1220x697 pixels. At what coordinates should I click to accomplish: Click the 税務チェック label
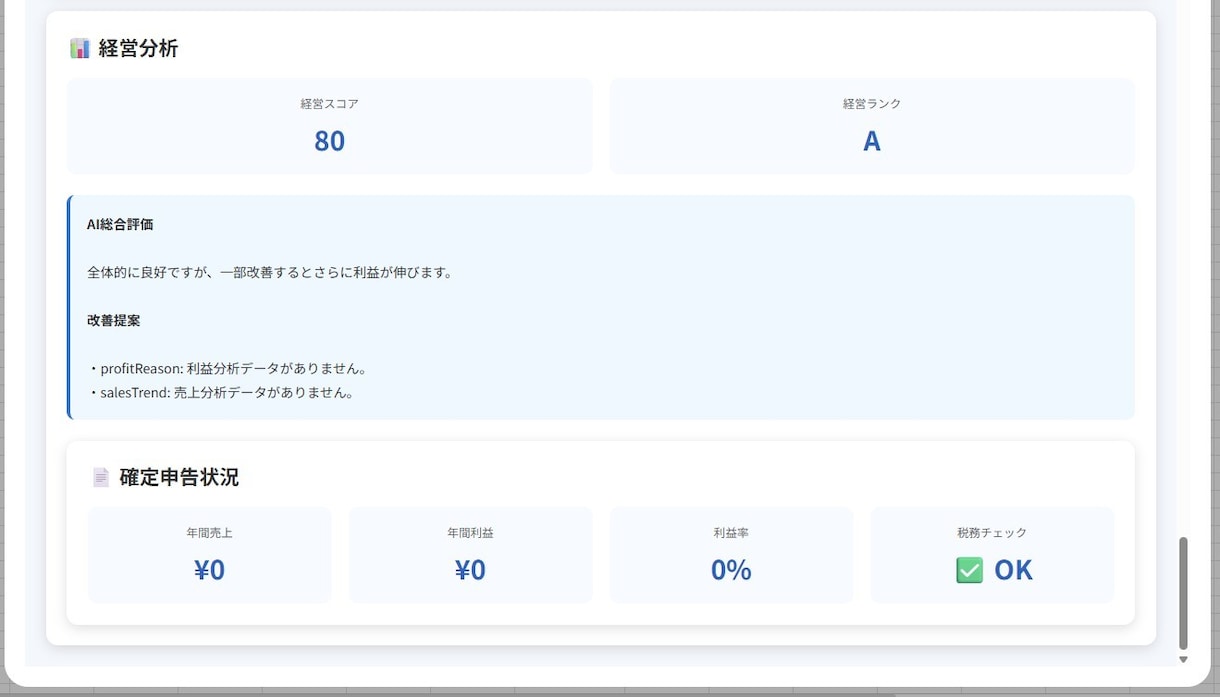click(x=992, y=533)
